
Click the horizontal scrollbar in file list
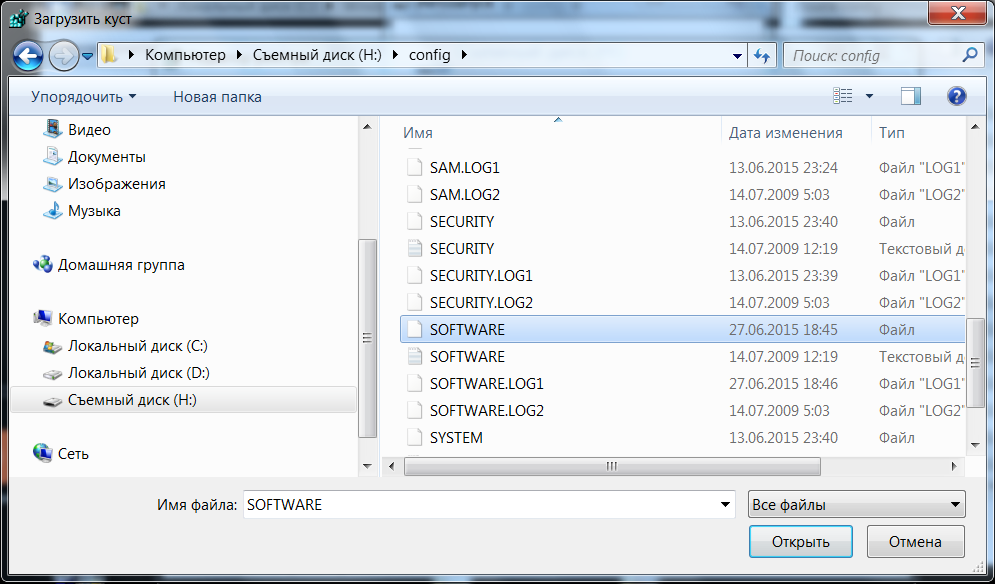point(608,467)
